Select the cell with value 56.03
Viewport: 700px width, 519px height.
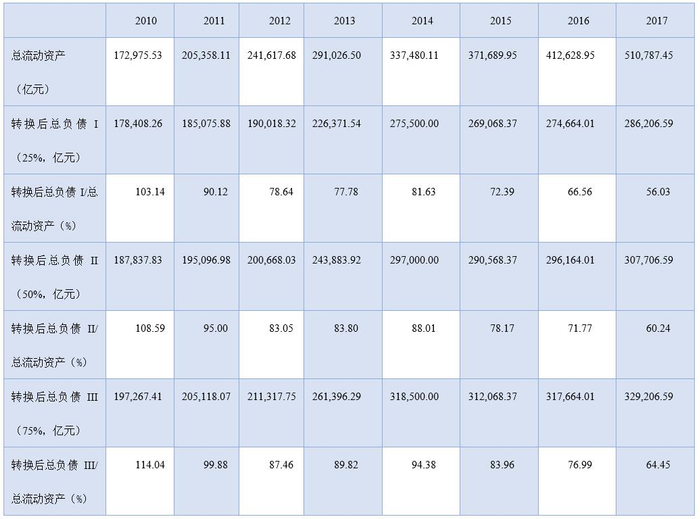tap(656, 189)
